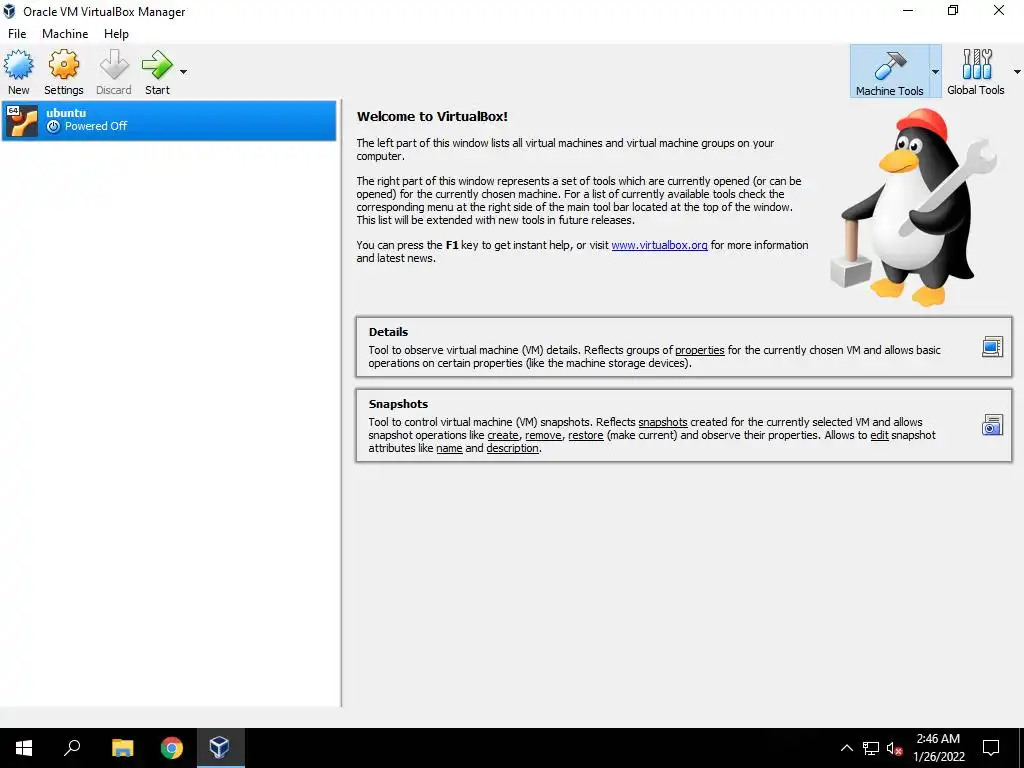Image resolution: width=1024 pixels, height=768 pixels.
Task: Click the remove link in Snapshots
Action: pyautogui.click(x=543, y=435)
